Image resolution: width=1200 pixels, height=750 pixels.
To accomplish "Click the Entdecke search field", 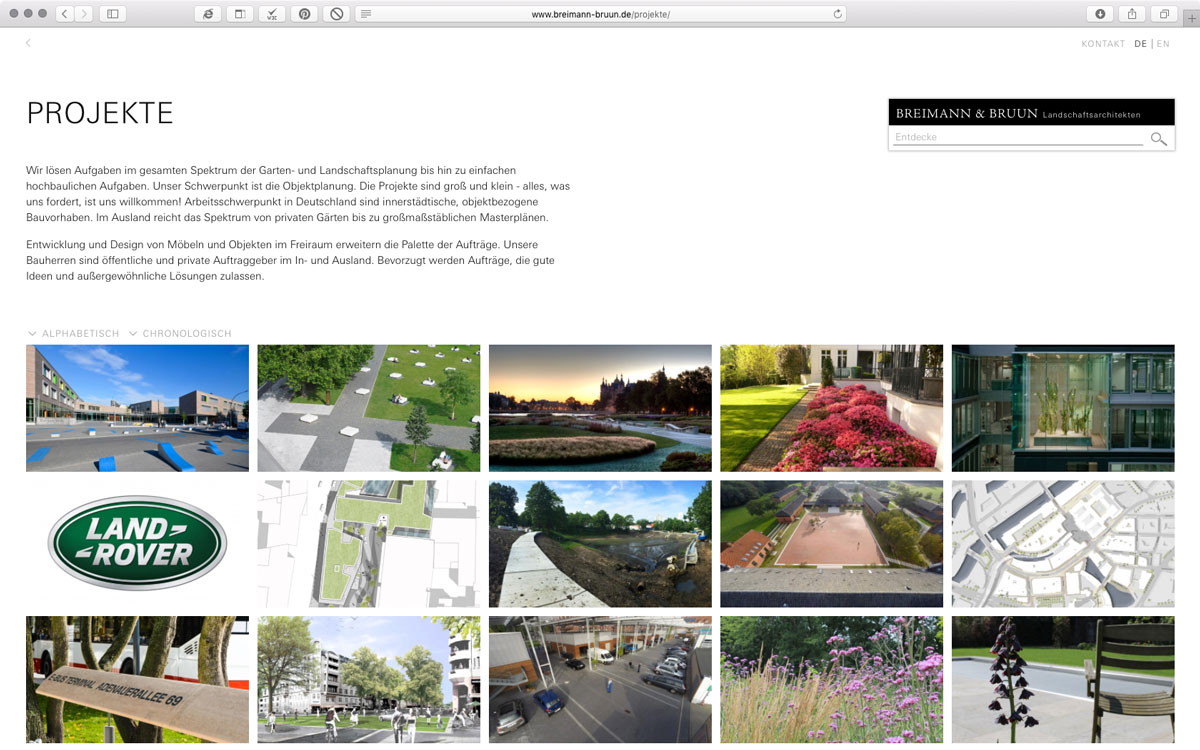I will [x=1018, y=138].
